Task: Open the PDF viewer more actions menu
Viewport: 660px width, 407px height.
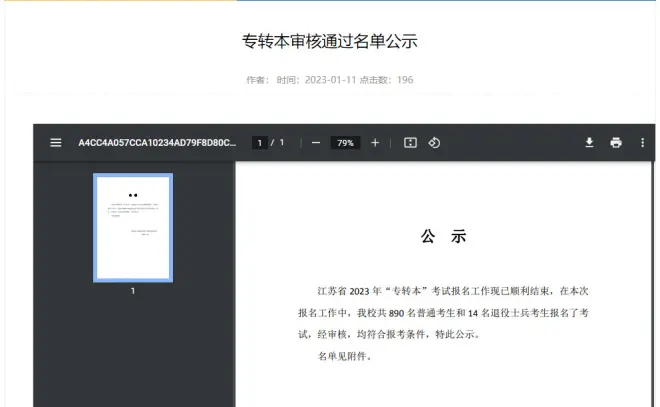Action: pyautogui.click(x=642, y=143)
